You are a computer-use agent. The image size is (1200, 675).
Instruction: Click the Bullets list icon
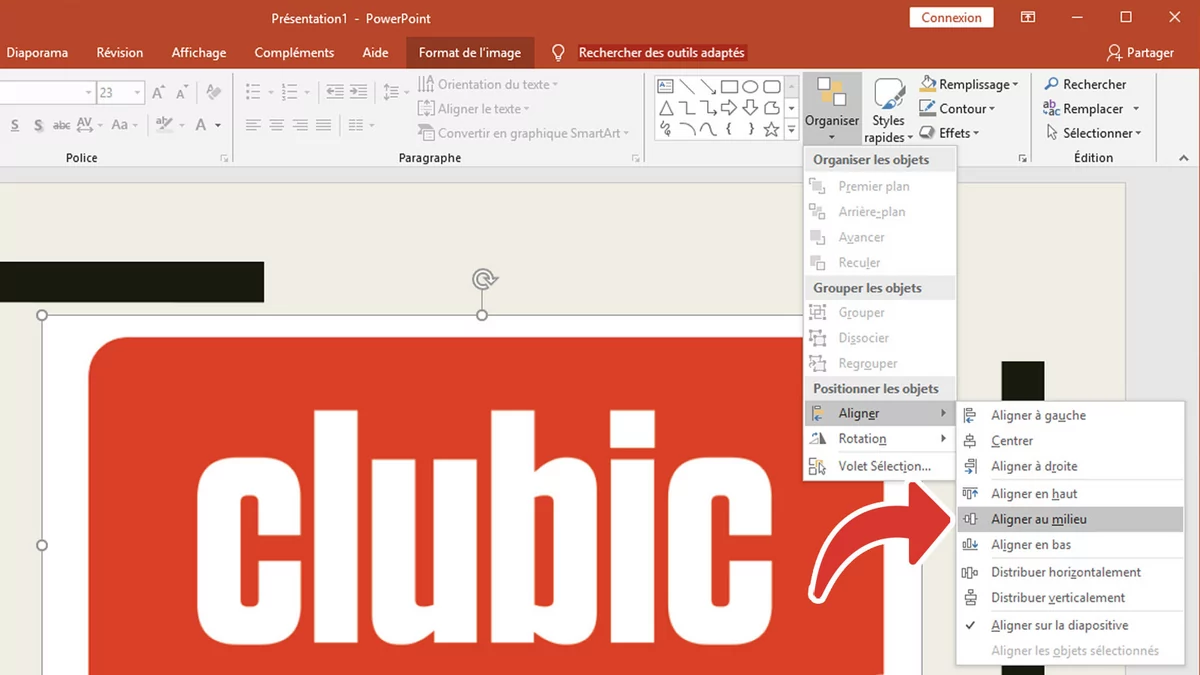coord(253,92)
